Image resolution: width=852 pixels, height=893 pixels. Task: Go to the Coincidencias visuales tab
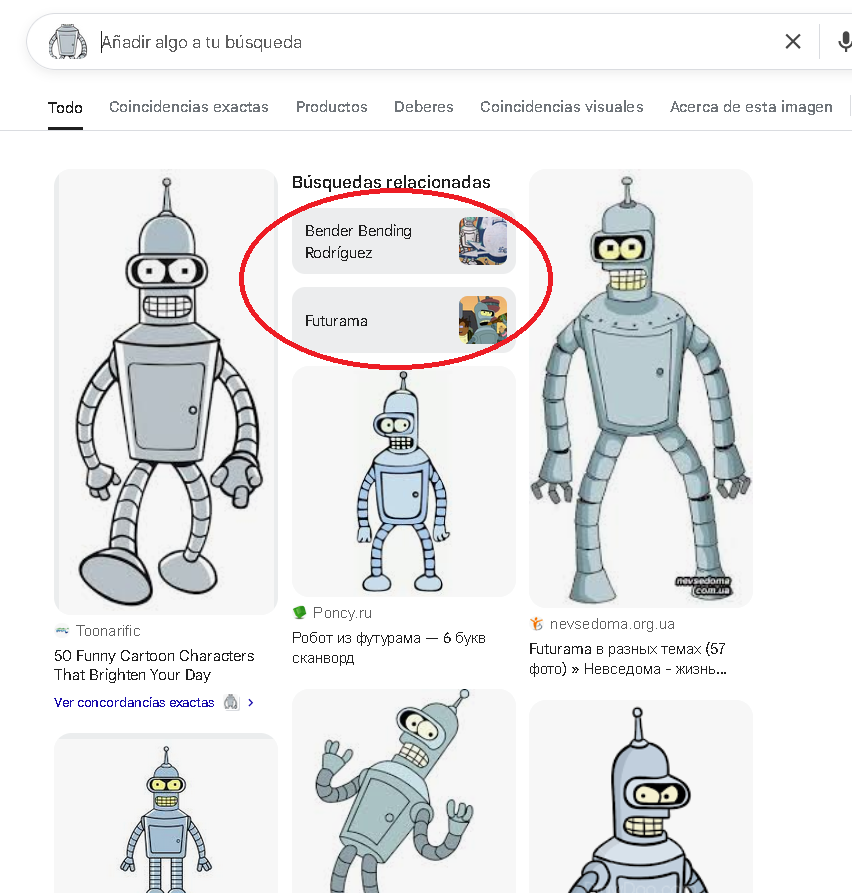(x=562, y=106)
